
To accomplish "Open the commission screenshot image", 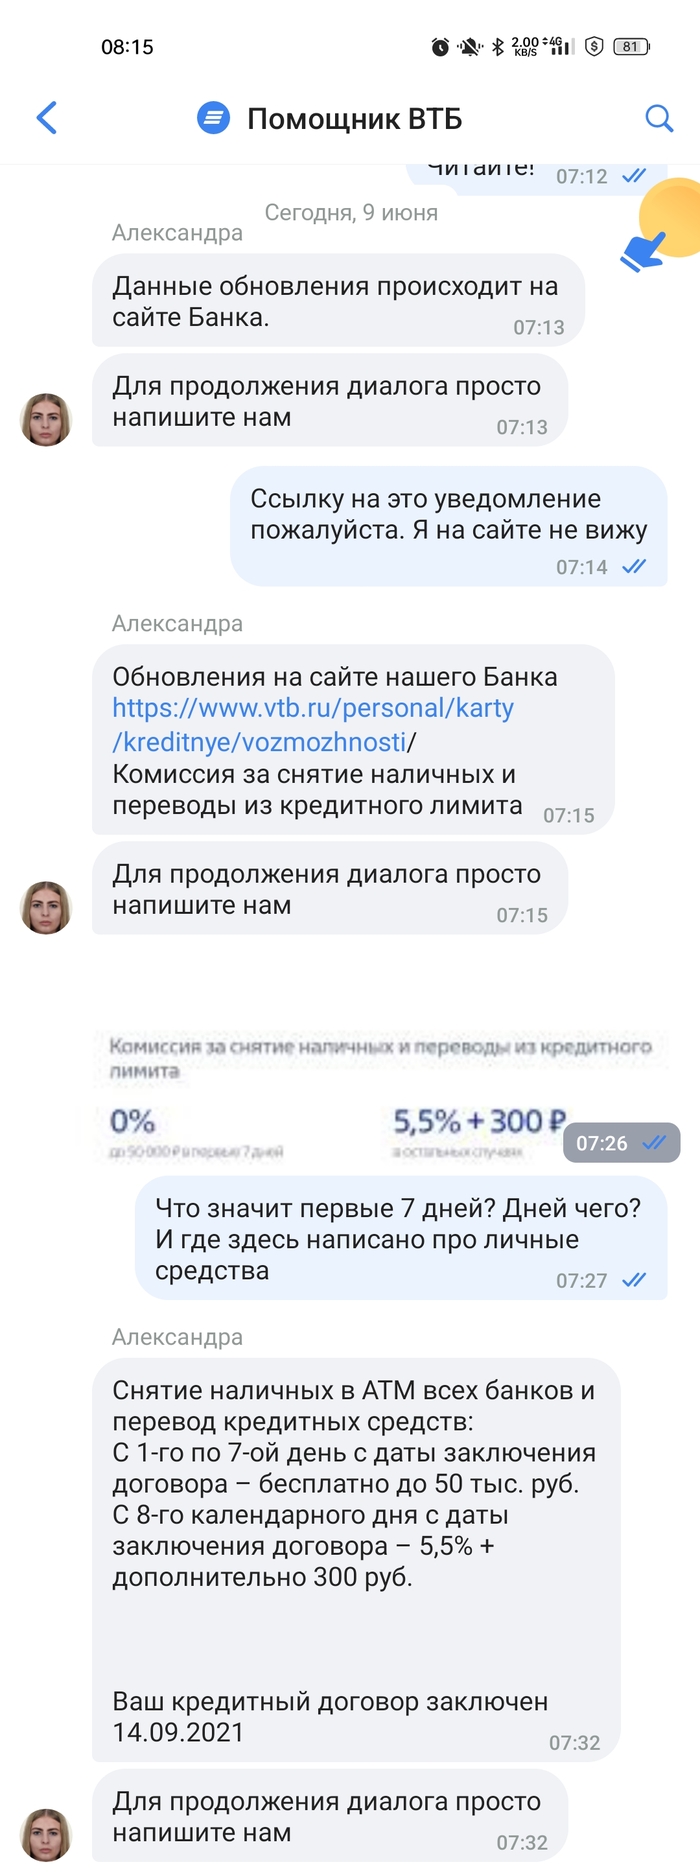I will [x=330, y=1098].
